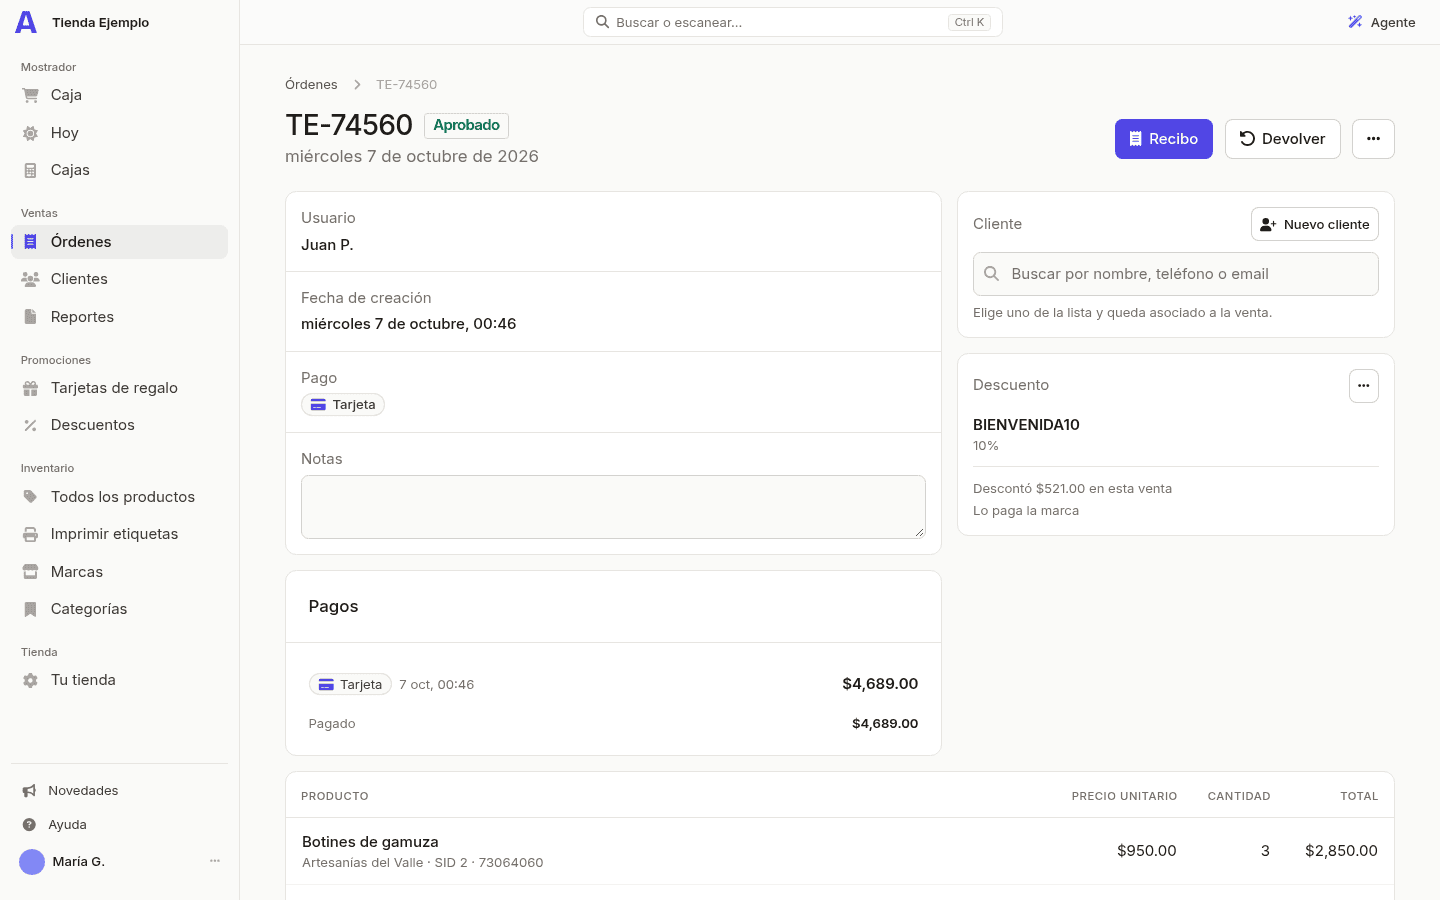Click the Tienda Ejemplo logo

coord(26,22)
